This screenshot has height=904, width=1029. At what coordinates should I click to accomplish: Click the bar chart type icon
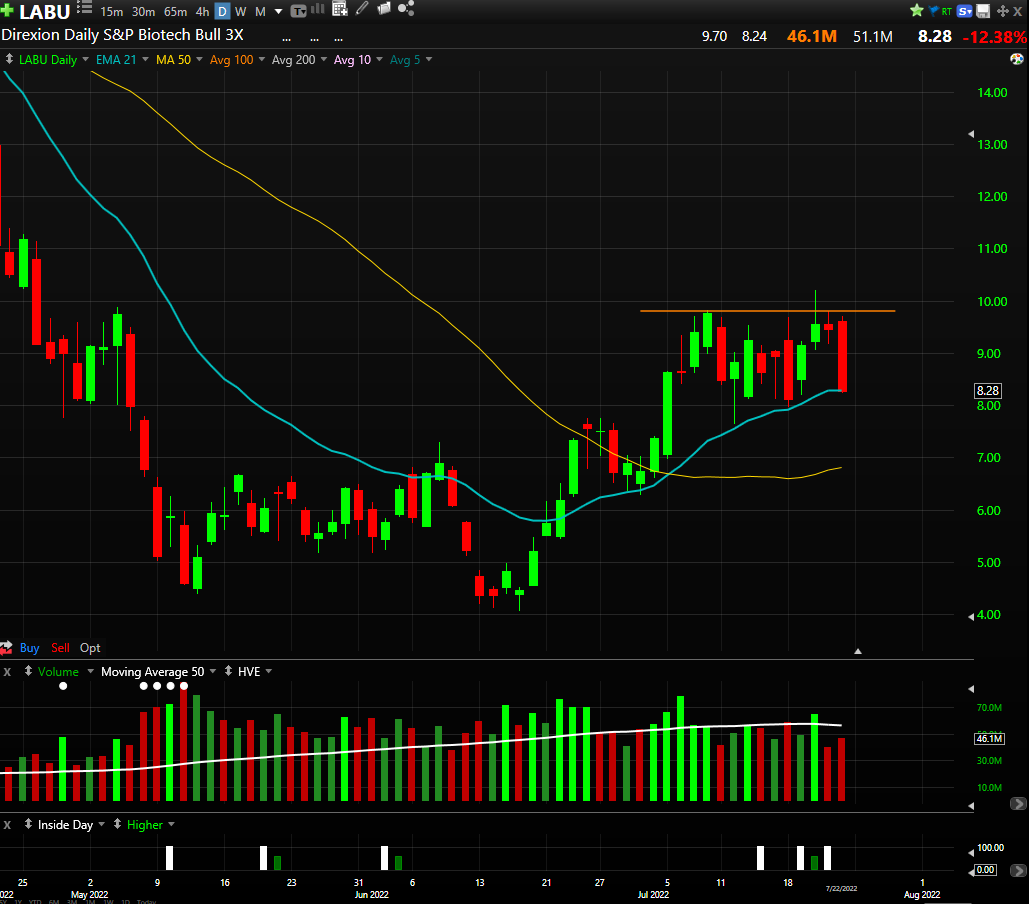pos(318,9)
